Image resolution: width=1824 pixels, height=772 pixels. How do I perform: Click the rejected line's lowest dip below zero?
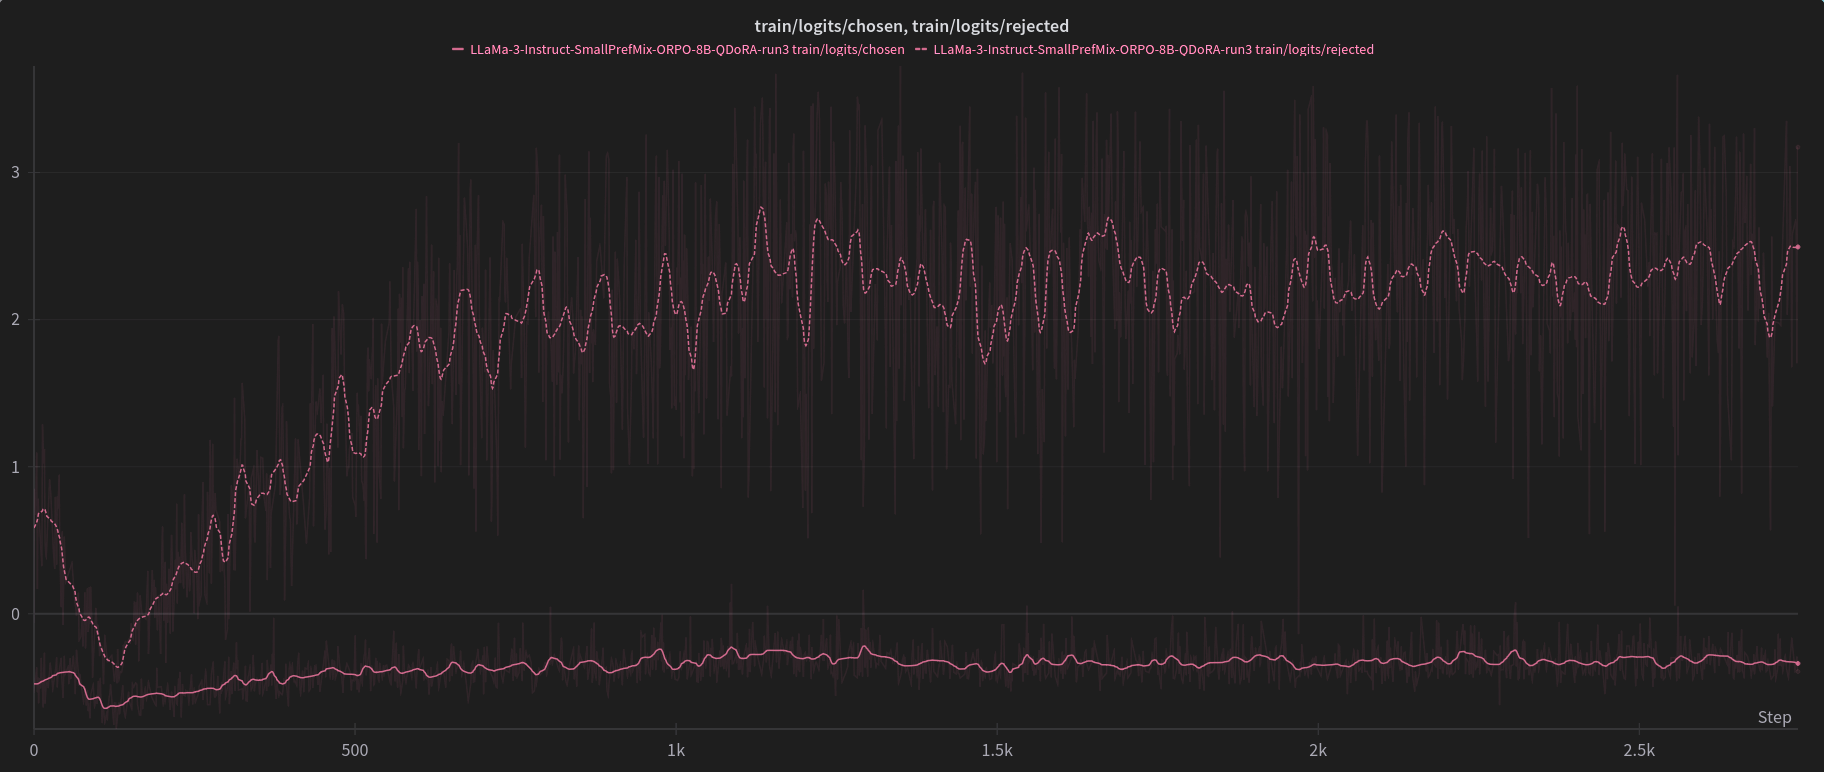tap(119, 667)
